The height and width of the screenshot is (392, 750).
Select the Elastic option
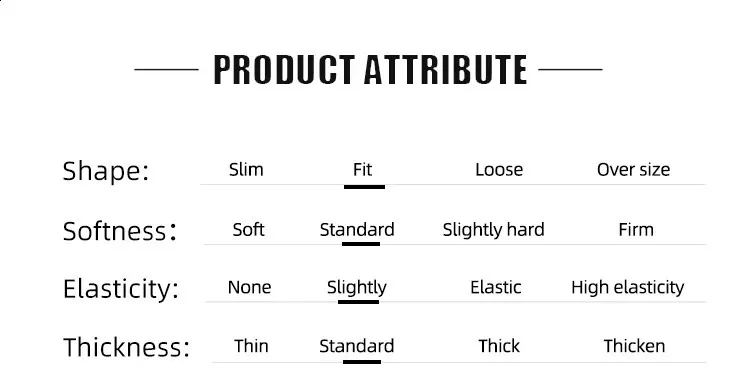[x=496, y=287]
